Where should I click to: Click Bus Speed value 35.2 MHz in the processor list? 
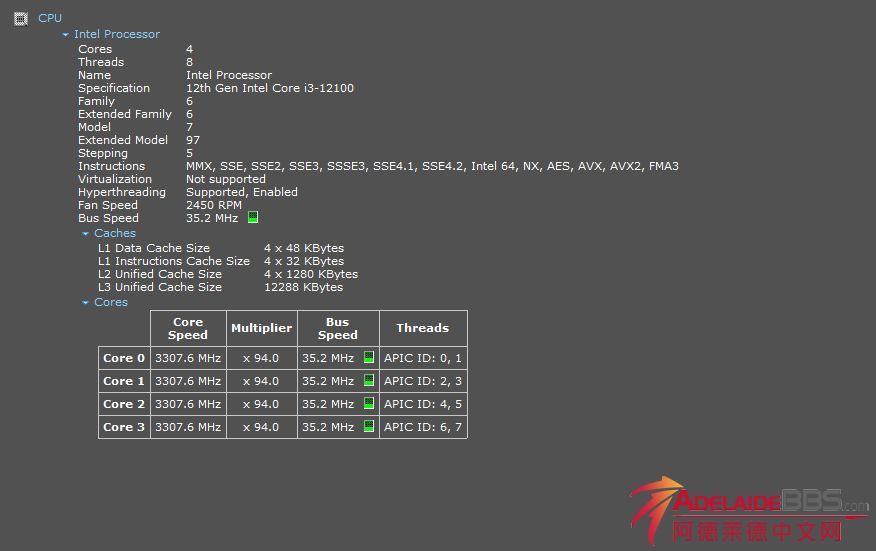coord(212,218)
